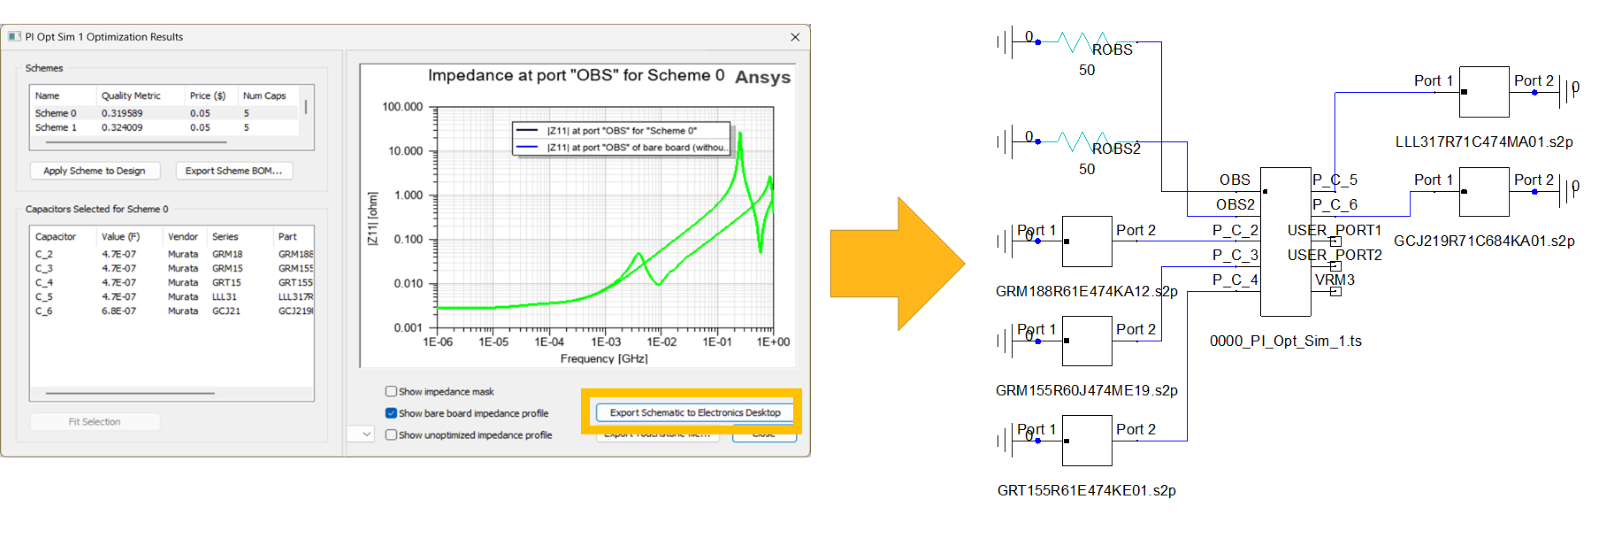Click the USER_PORT1 port connector
The width and height of the screenshot is (1600, 539).
[1335, 241]
